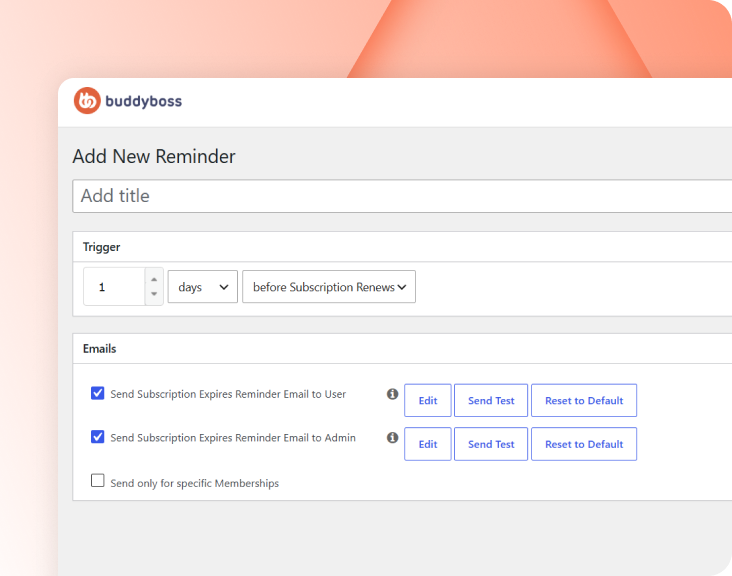Edit the User reminder email

coord(428,400)
